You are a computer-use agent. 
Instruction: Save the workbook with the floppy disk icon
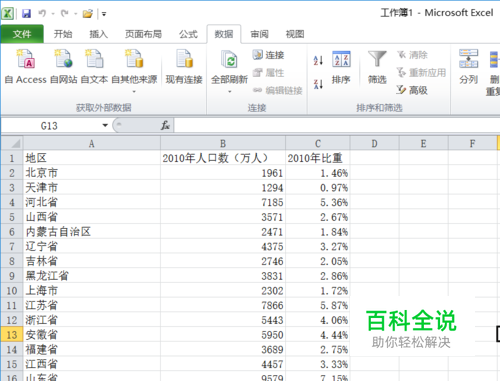[x=26, y=13]
